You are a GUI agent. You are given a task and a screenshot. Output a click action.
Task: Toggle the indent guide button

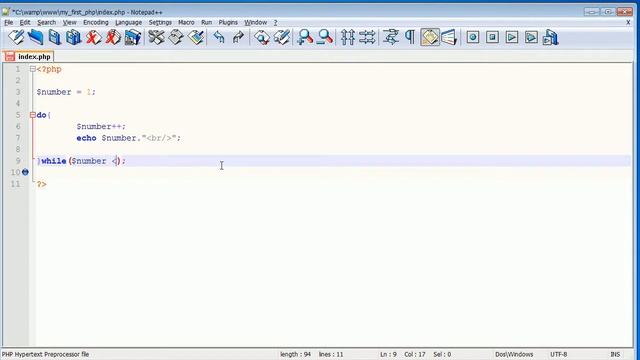pos(430,38)
